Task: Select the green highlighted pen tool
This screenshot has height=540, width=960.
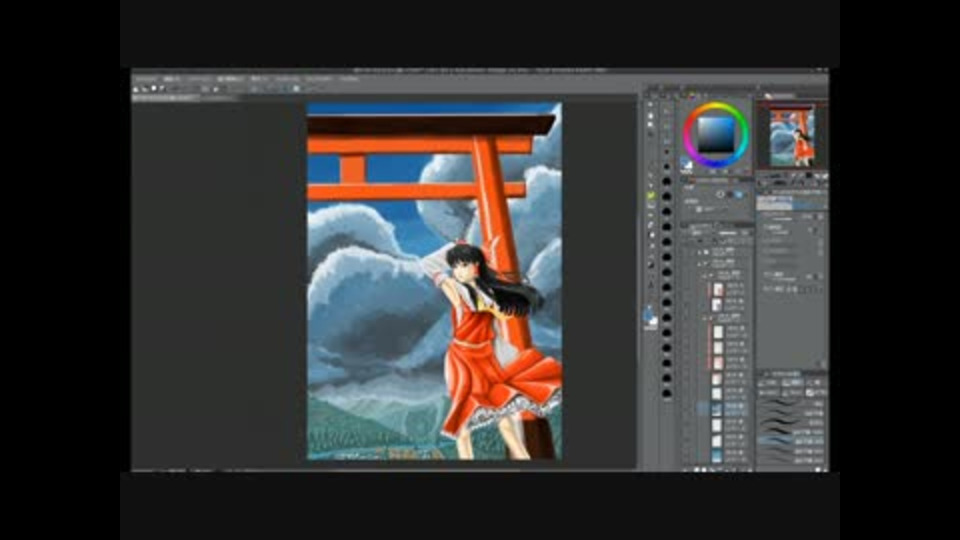Action: click(651, 195)
